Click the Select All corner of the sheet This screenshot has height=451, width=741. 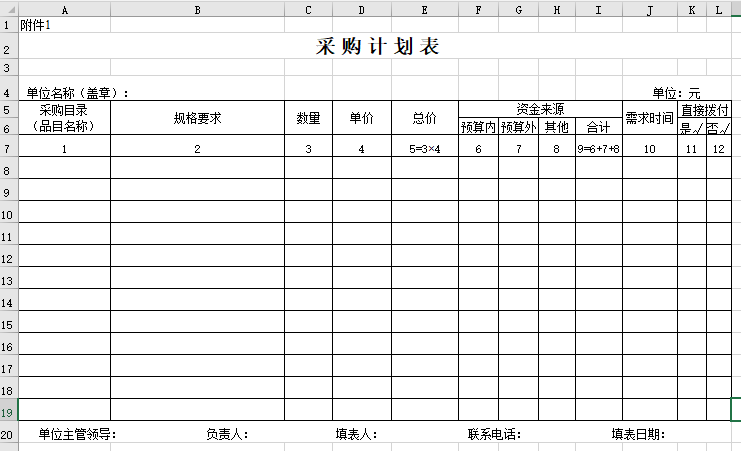(8, 9)
